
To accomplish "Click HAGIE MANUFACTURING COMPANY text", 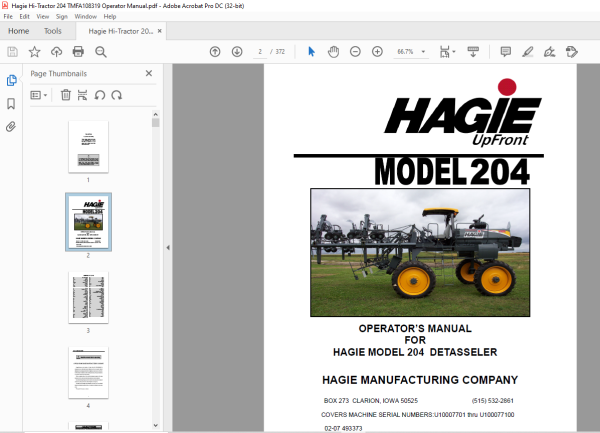I will pos(420,380).
